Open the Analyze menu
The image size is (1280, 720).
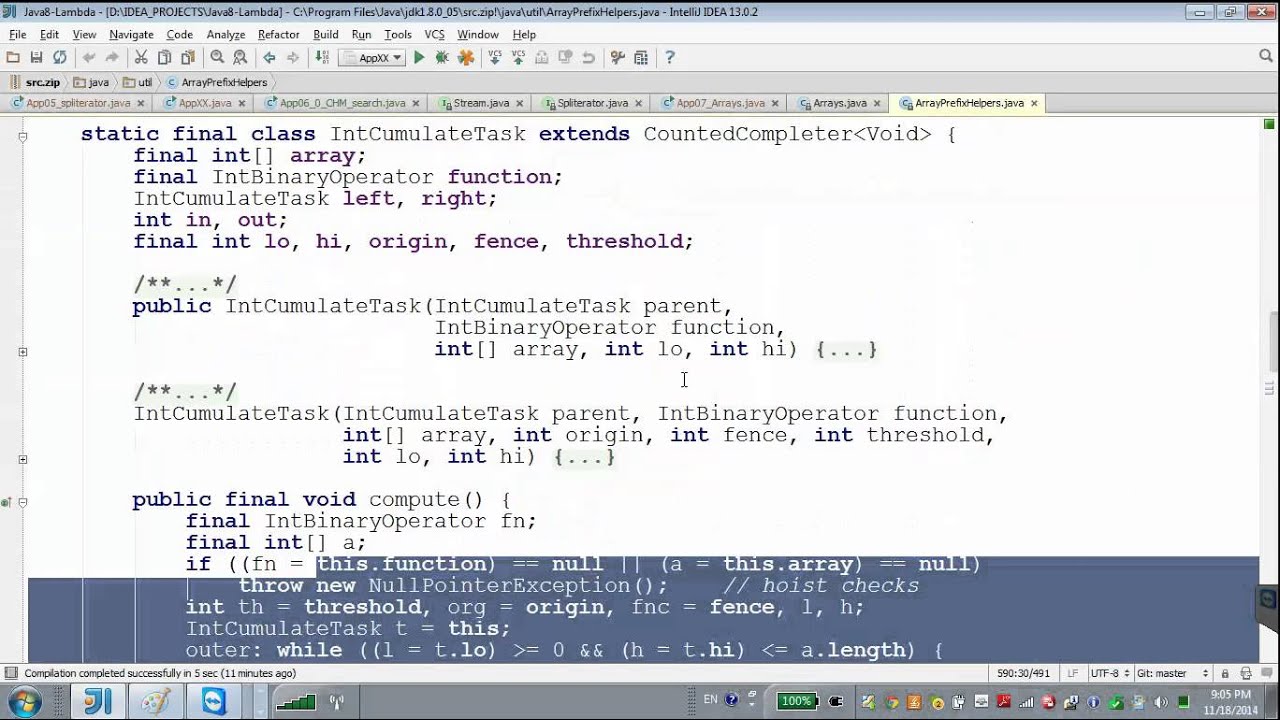[226, 34]
